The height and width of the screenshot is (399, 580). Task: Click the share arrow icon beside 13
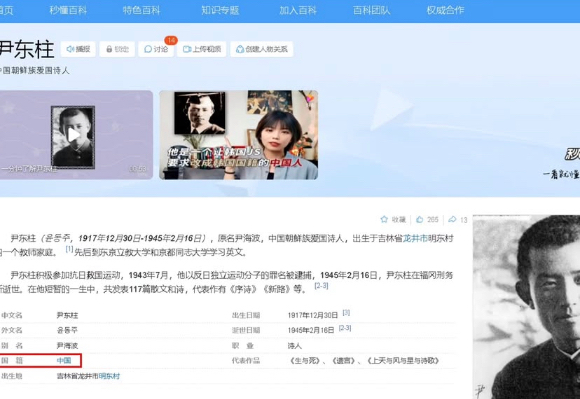(x=452, y=220)
